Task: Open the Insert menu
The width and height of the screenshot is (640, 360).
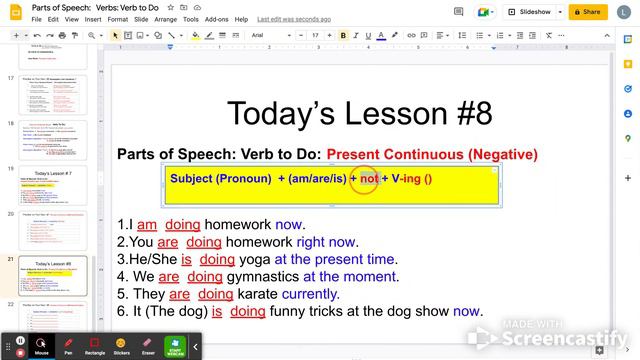Action: pos(93,19)
